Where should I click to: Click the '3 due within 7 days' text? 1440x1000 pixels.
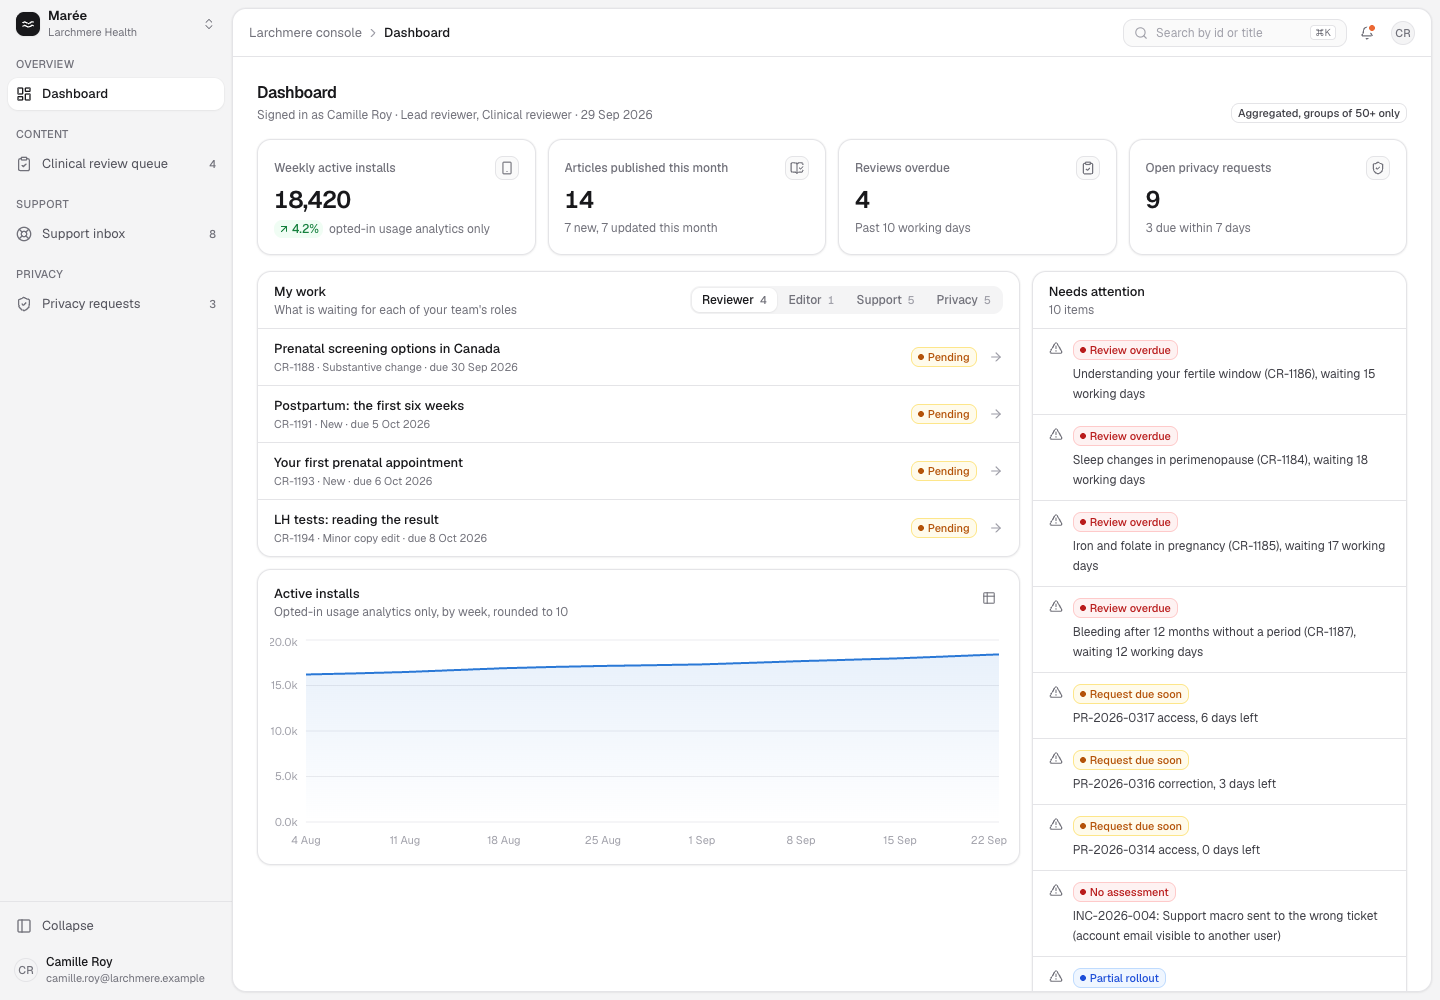pos(1198,228)
